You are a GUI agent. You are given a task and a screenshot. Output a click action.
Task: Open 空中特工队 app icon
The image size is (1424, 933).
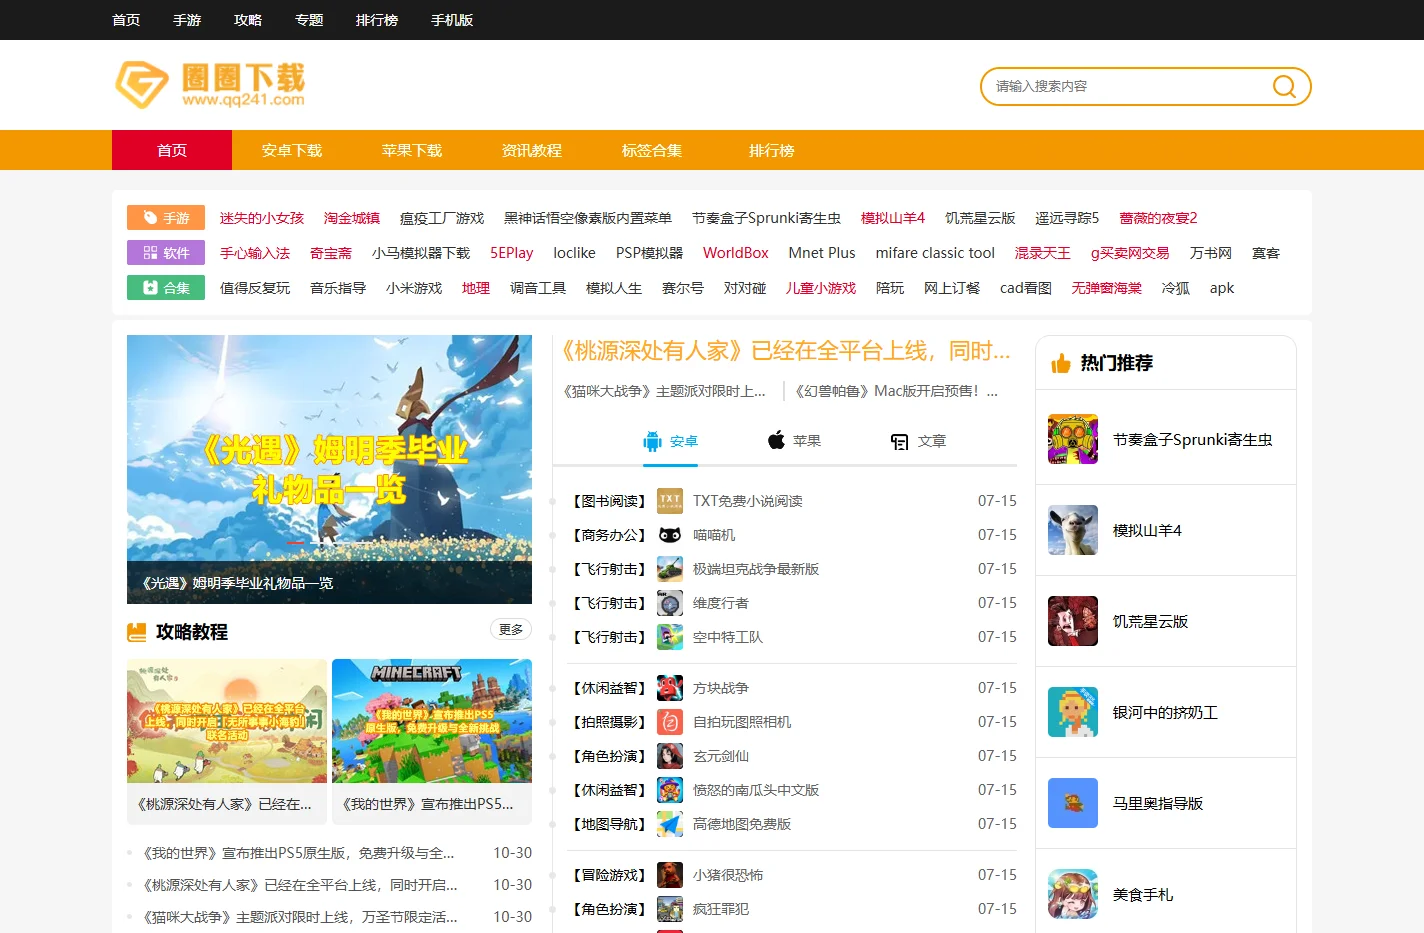[670, 637]
